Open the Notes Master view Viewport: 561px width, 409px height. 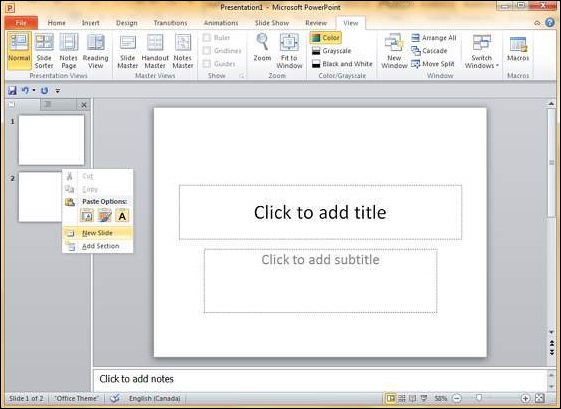coord(183,51)
